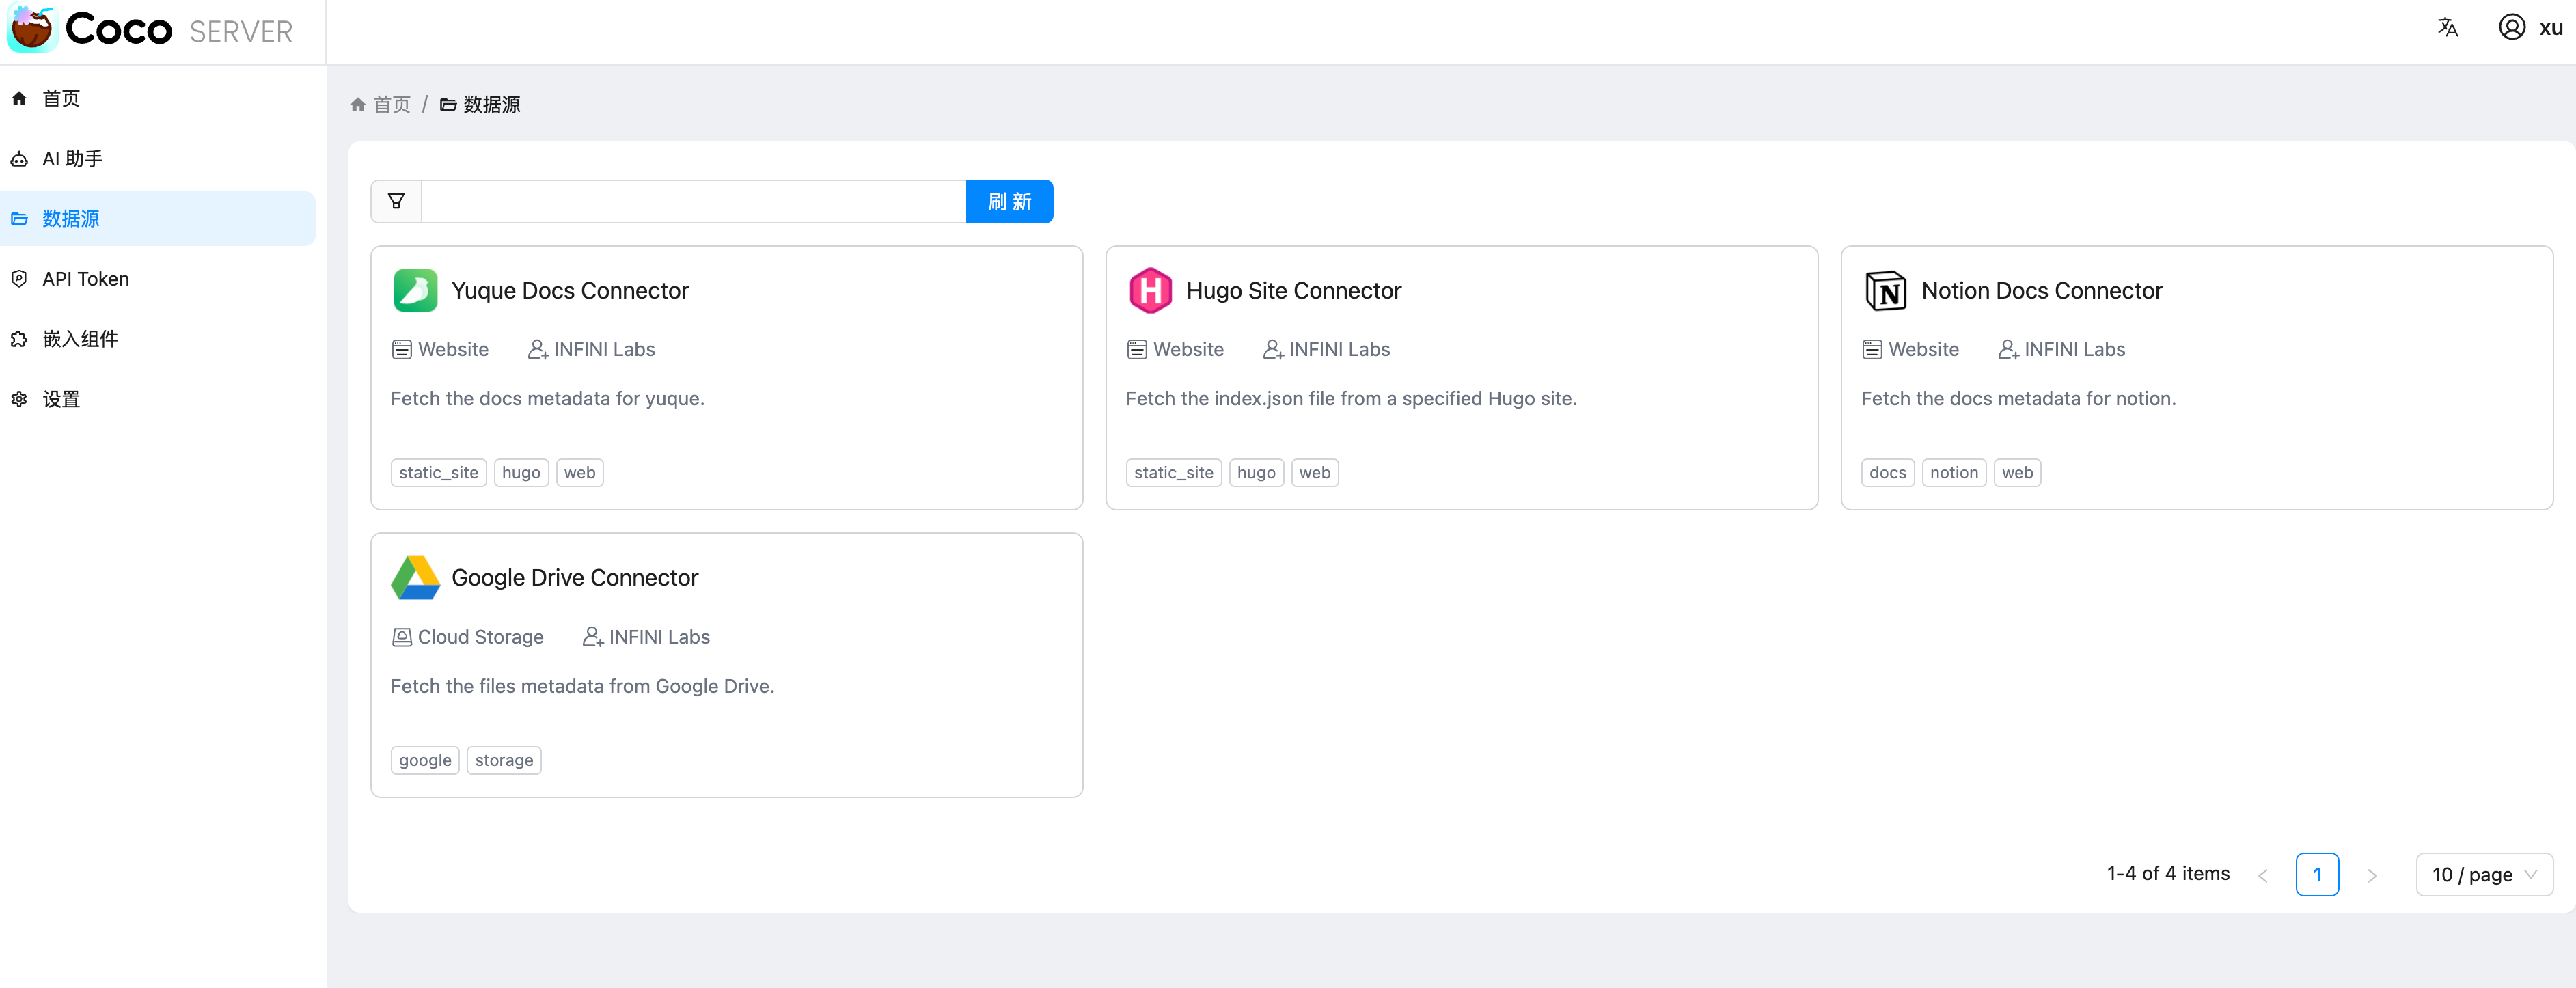Image resolution: width=2576 pixels, height=988 pixels.
Task: Open the 10 / page size dropdown
Action: pos(2484,875)
